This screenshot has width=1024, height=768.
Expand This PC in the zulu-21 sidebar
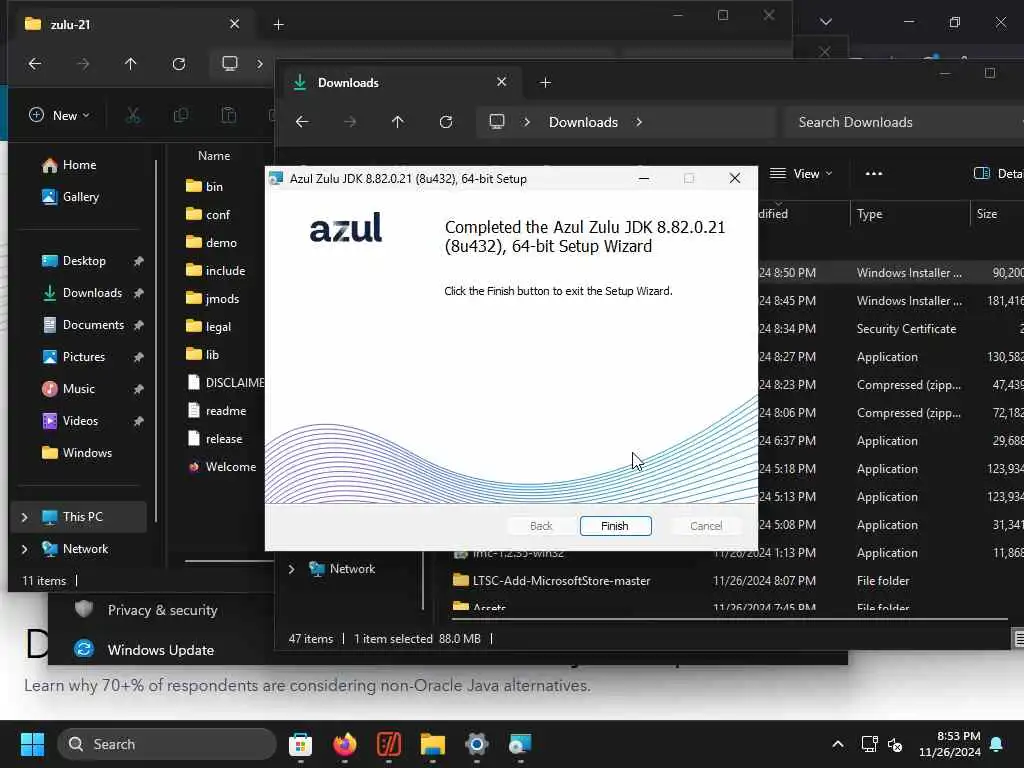click(25, 517)
